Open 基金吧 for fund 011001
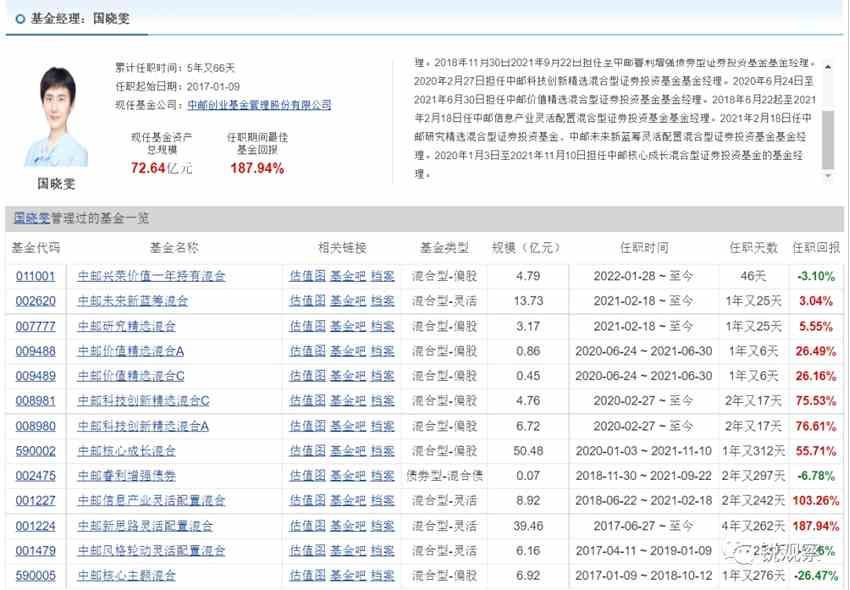This screenshot has width=850, height=590. coord(348,277)
